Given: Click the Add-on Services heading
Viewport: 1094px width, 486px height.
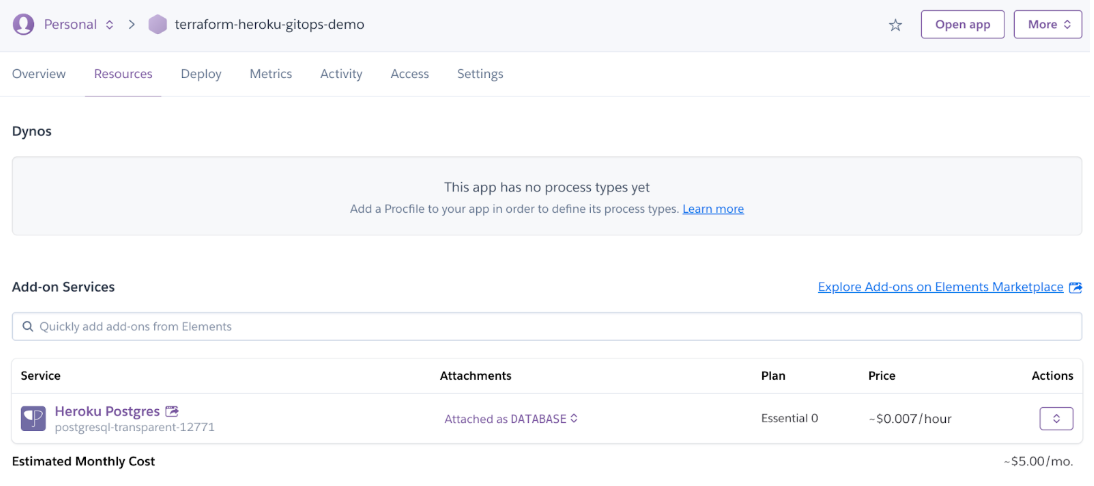Looking at the screenshot, I should (63, 287).
